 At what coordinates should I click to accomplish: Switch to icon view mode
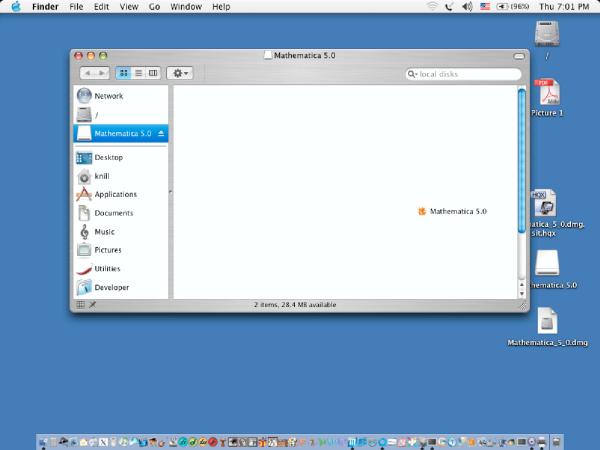124,73
